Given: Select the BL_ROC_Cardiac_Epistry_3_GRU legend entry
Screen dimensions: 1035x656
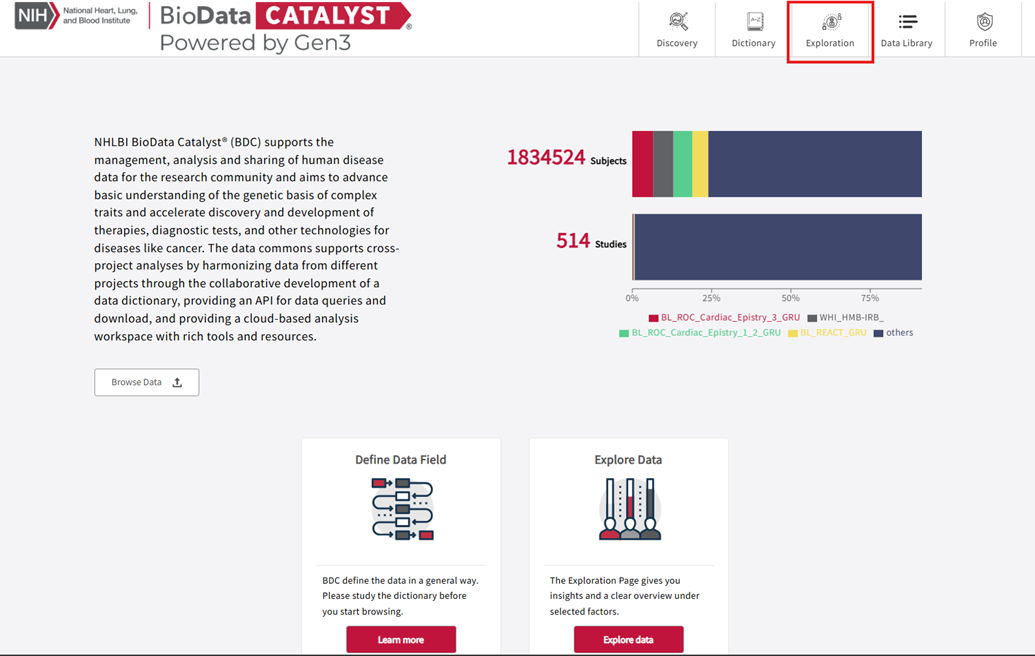Looking at the screenshot, I should pyautogui.click(x=724, y=317).
